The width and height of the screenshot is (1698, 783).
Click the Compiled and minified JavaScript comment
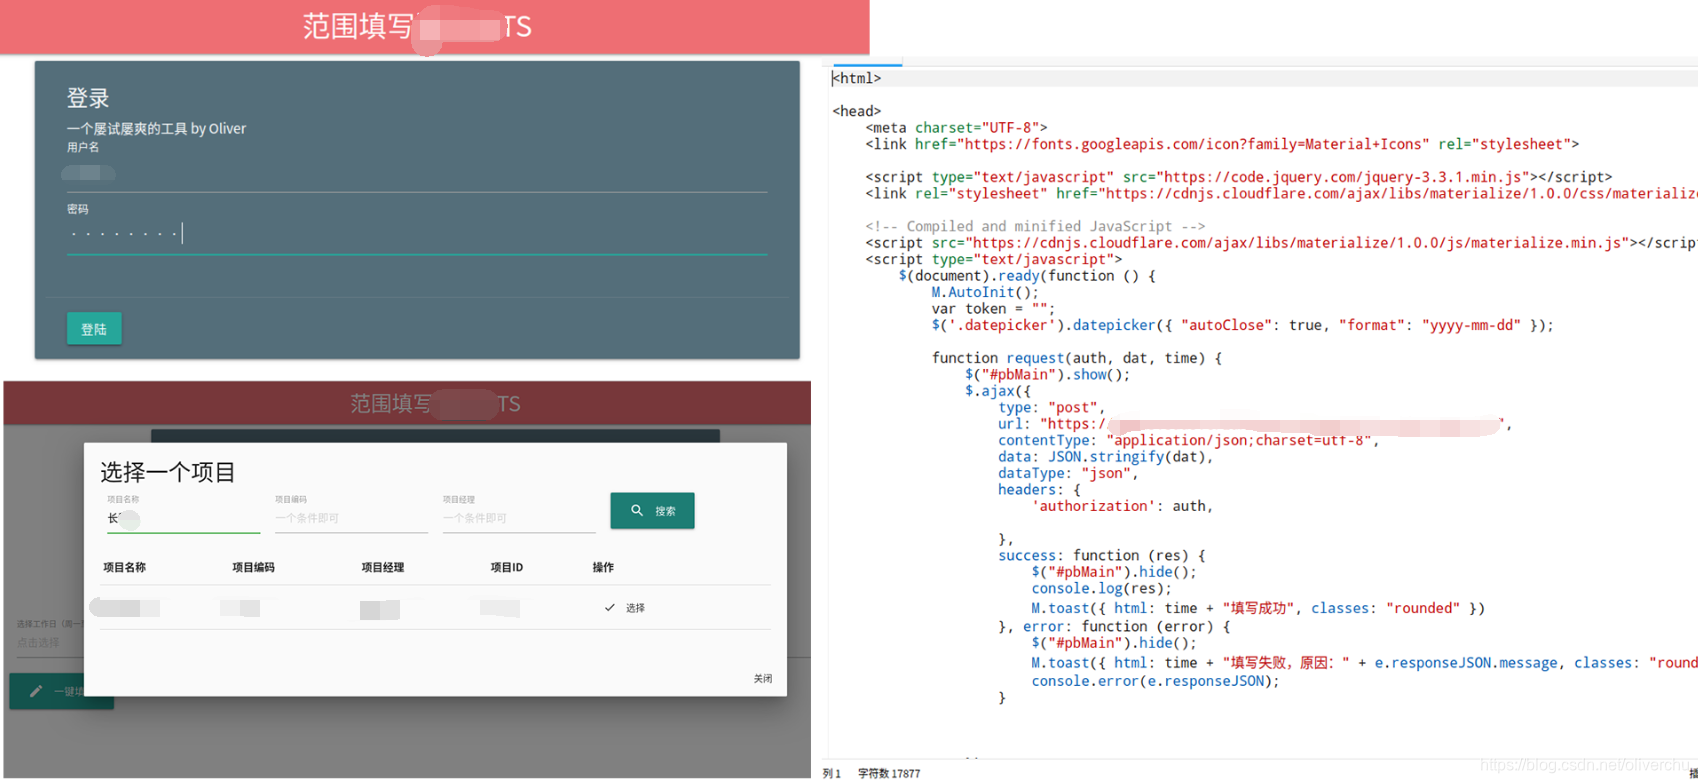(x=1035, y=226)
